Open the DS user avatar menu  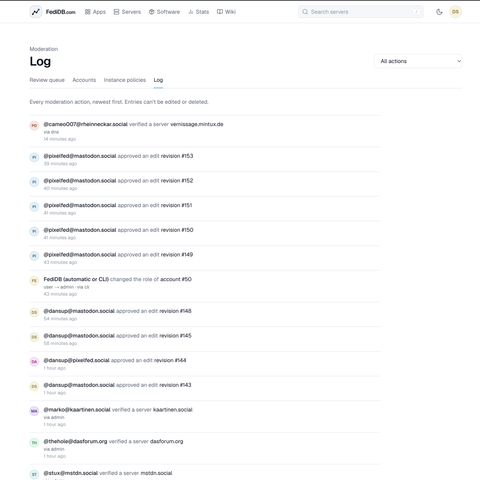click(455, 12)
